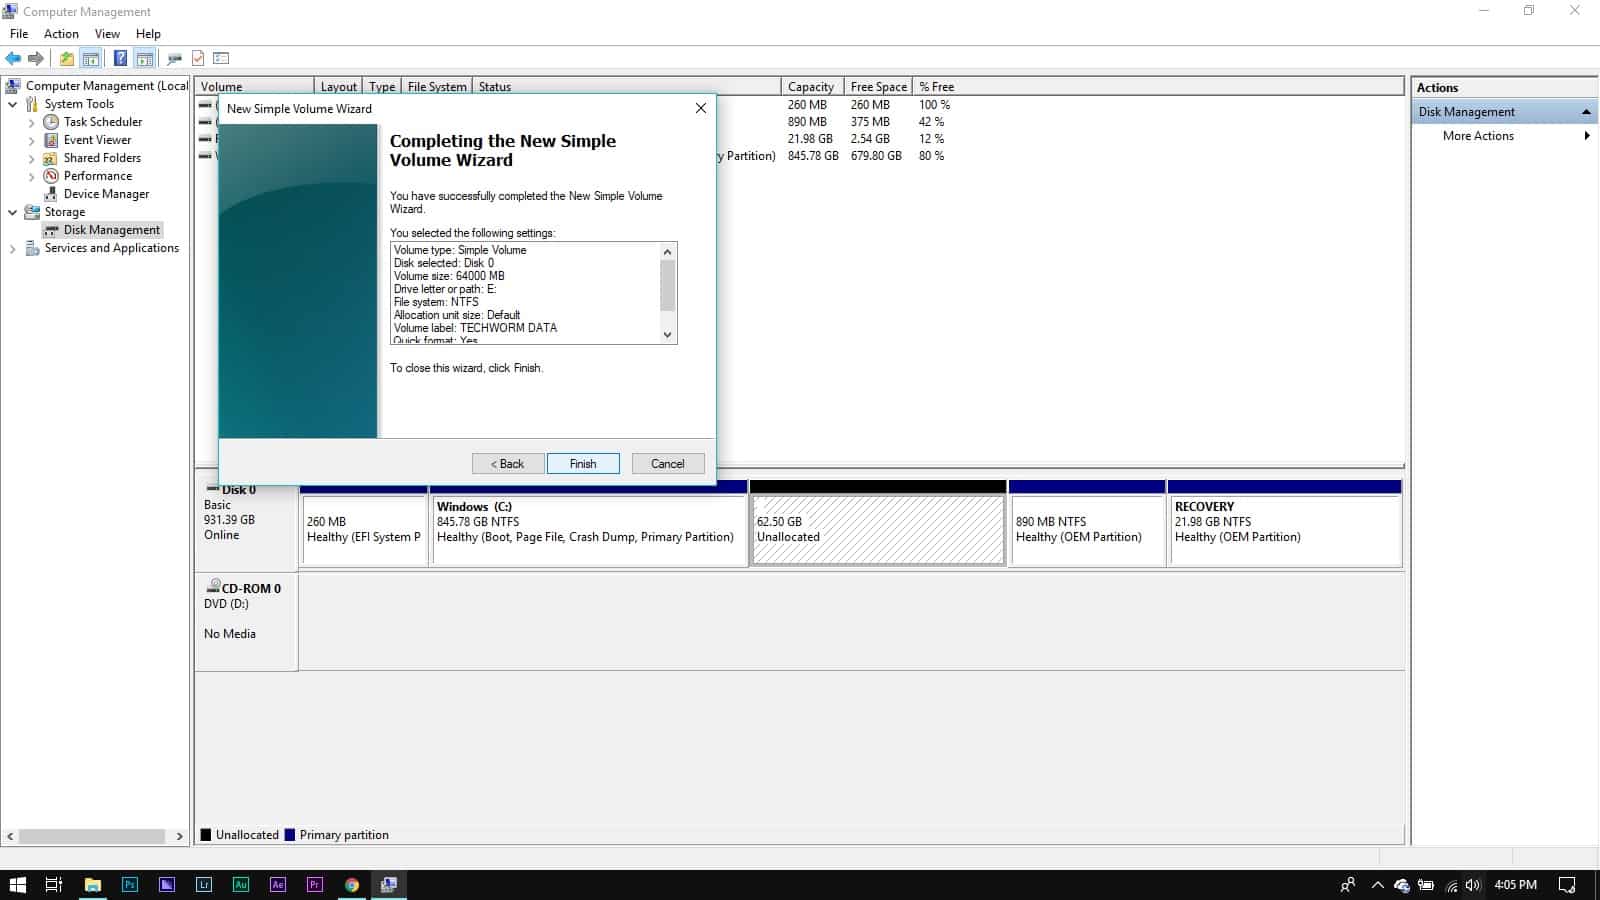Open the Task Scheduler clock icon
Image resolution: width=1600 pixels, height=900 pixels.
(51, 122)
